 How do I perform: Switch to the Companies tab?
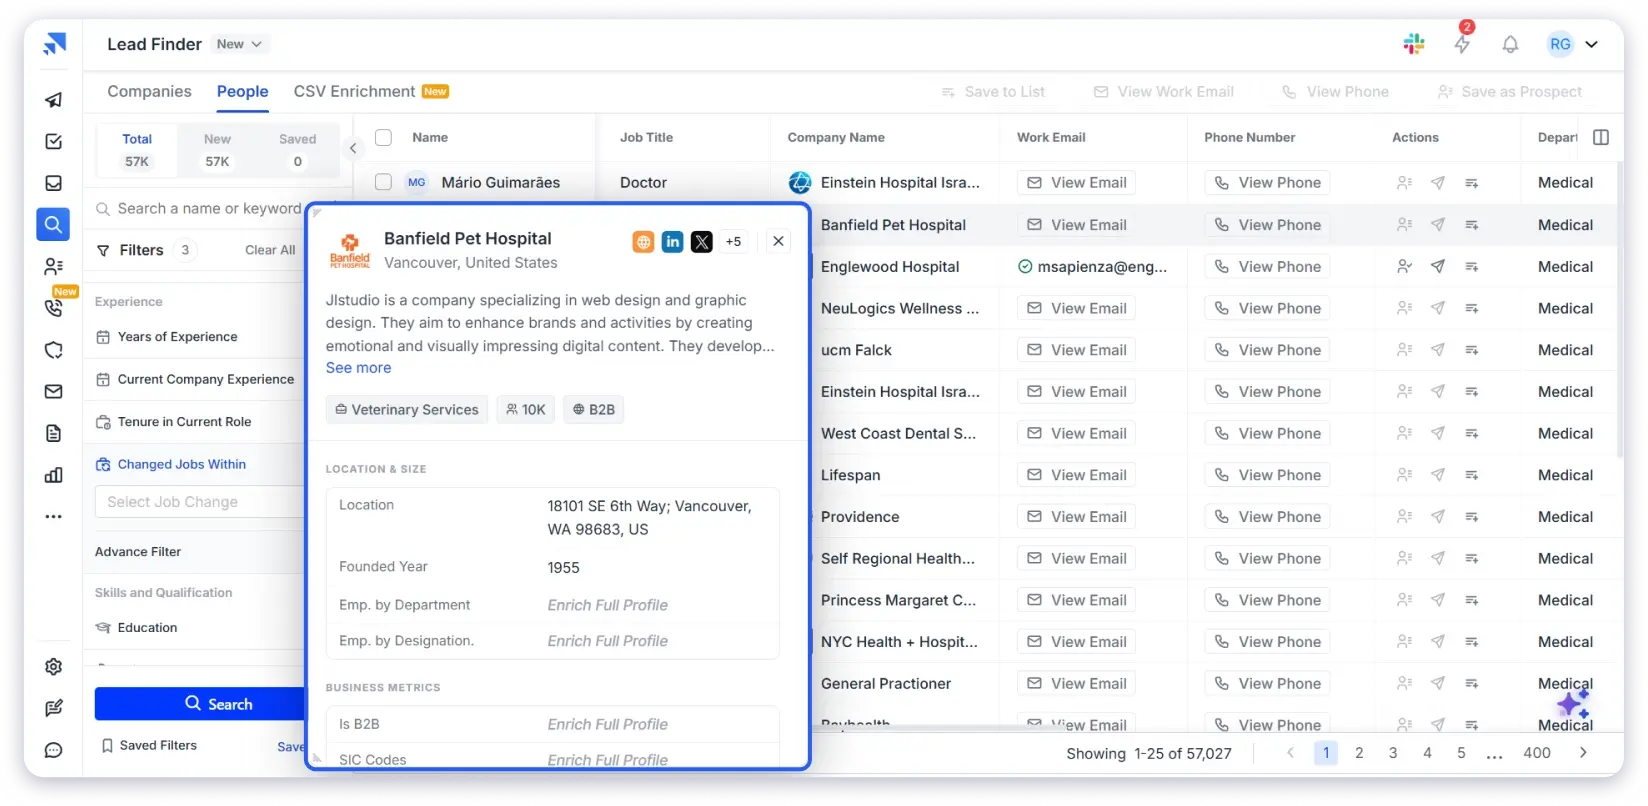tap(149, 91)
